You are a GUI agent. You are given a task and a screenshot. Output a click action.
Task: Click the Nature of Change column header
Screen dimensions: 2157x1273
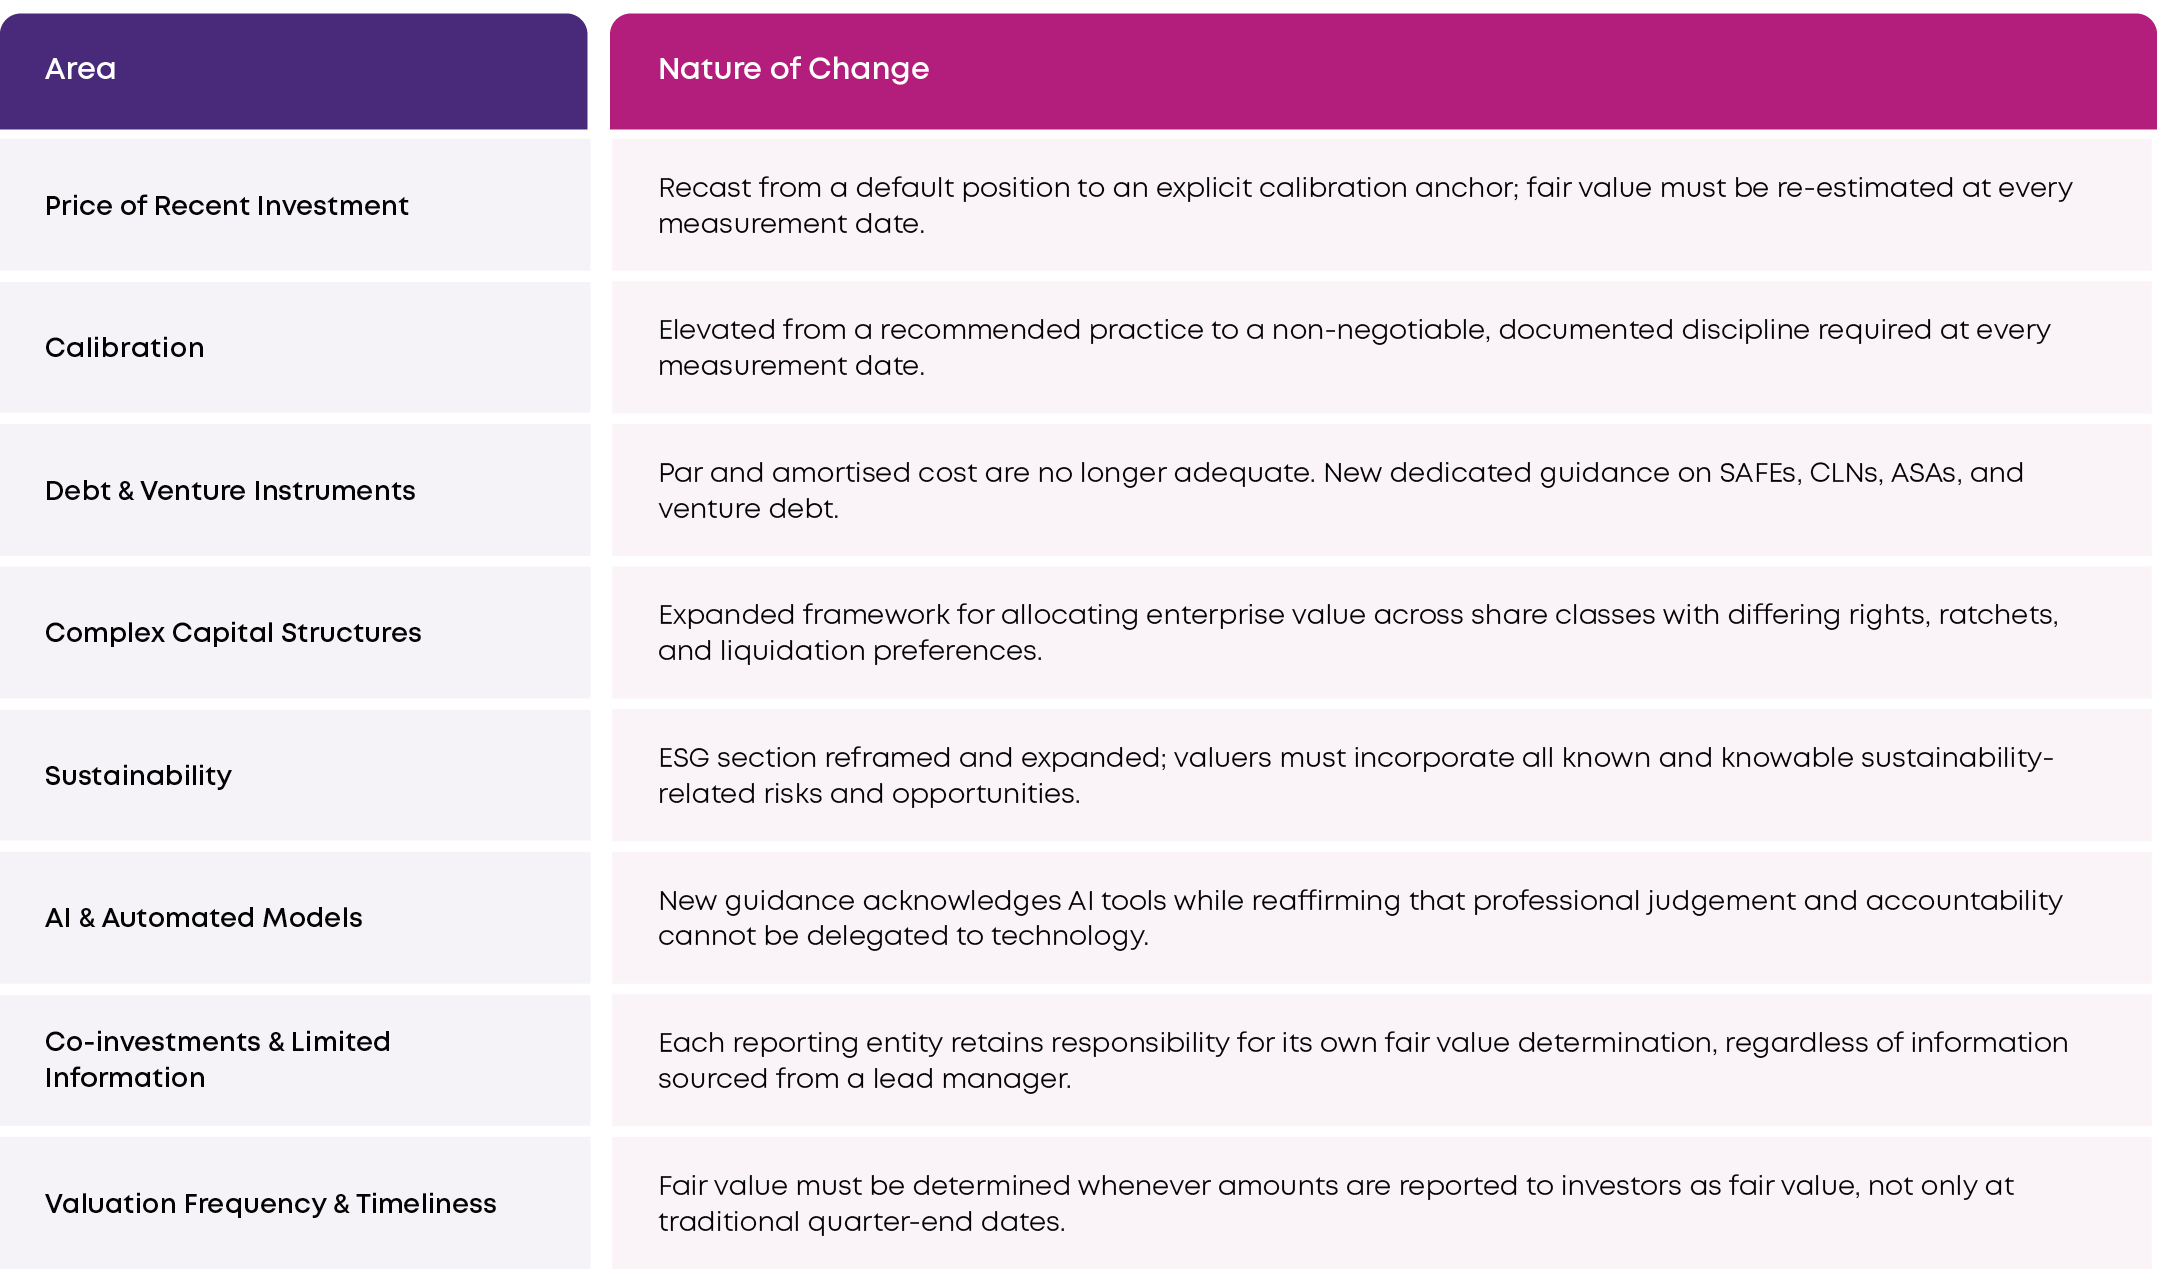click(x=793, y=69)
